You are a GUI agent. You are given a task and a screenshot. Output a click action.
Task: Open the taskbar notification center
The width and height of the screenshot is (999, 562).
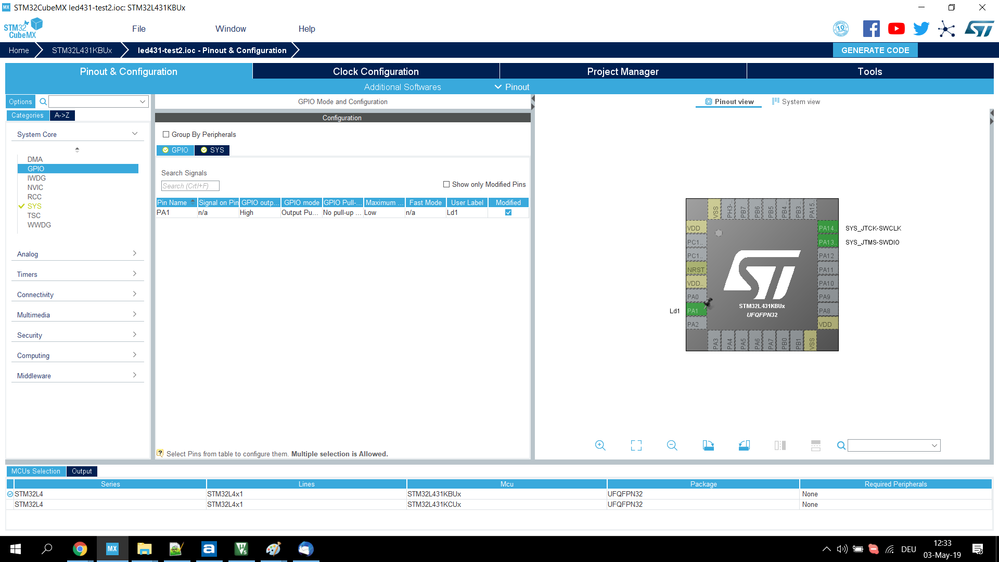[978, 549]
